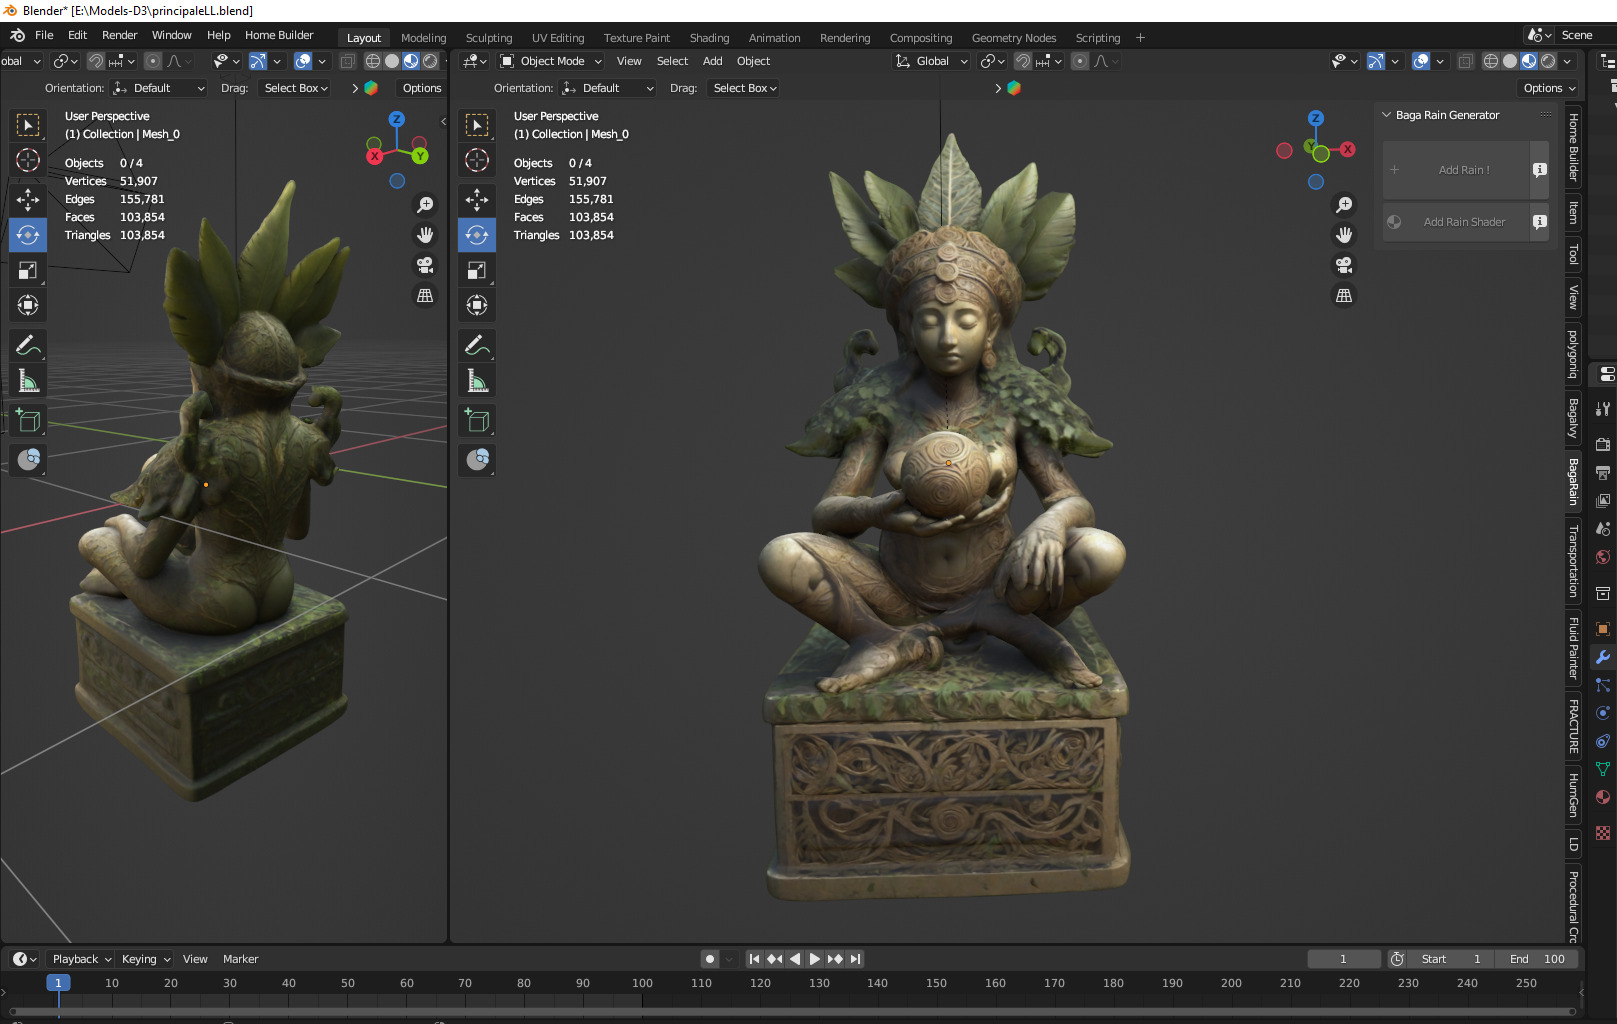The width and height of the screenshot is (1617, 1024).
Task: Select the Measure tool in right viewport
Action: click(x=477, y=381)
